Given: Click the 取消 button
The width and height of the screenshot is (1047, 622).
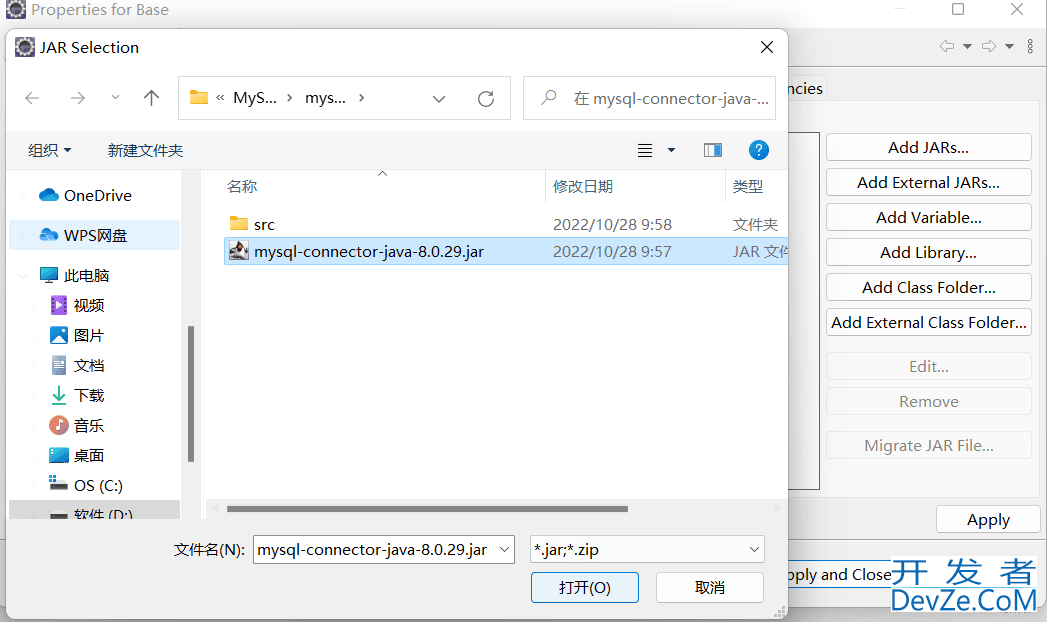Looking at the screenshot, I should (x=710, y=587).
